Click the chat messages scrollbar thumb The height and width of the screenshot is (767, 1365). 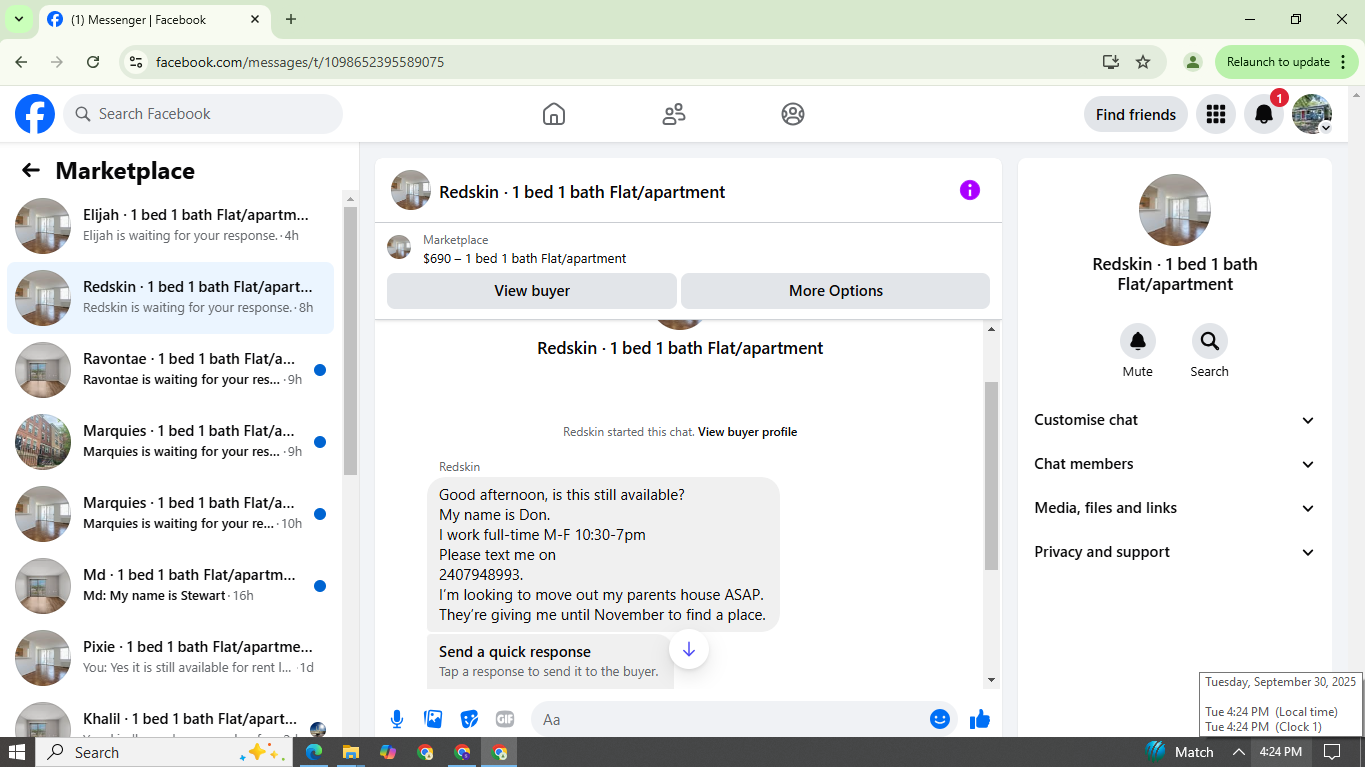tap(992, 475)
